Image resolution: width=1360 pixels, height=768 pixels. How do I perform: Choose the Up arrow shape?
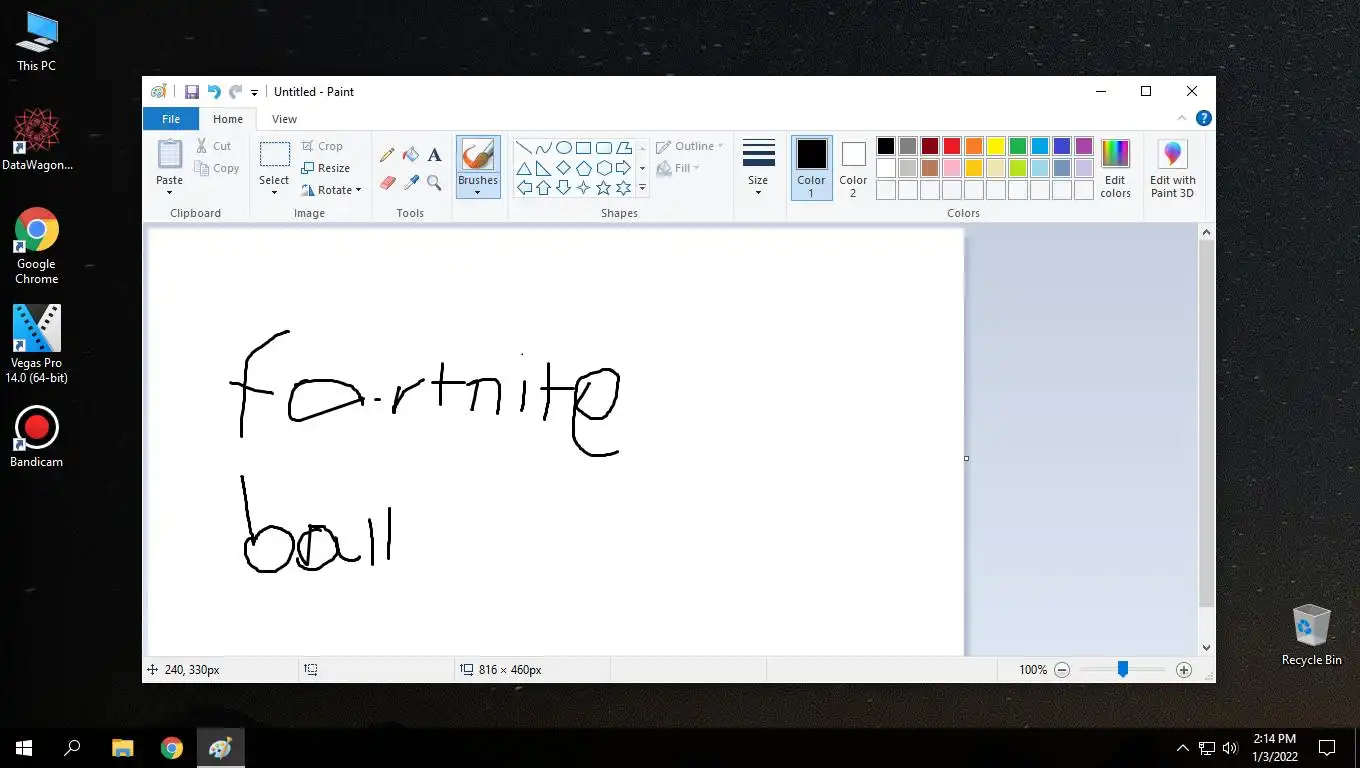pos(544,188)
